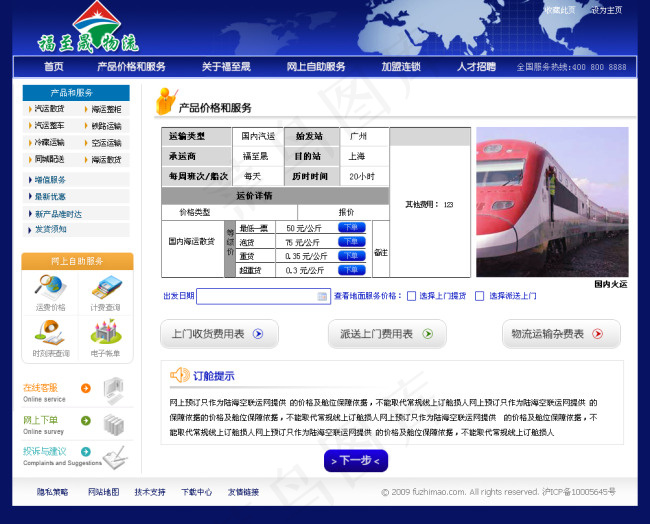Screen dimensions: 650x524
Task: Click the 时刻表查询 icon
Action: coord(49,333)
